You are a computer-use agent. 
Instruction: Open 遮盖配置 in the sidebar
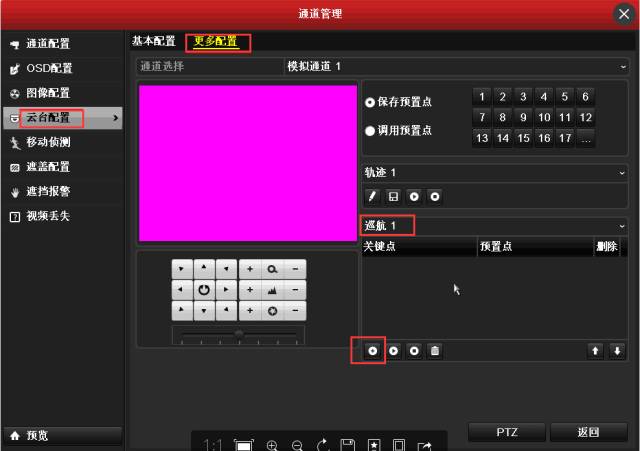(x=62, y=167)
